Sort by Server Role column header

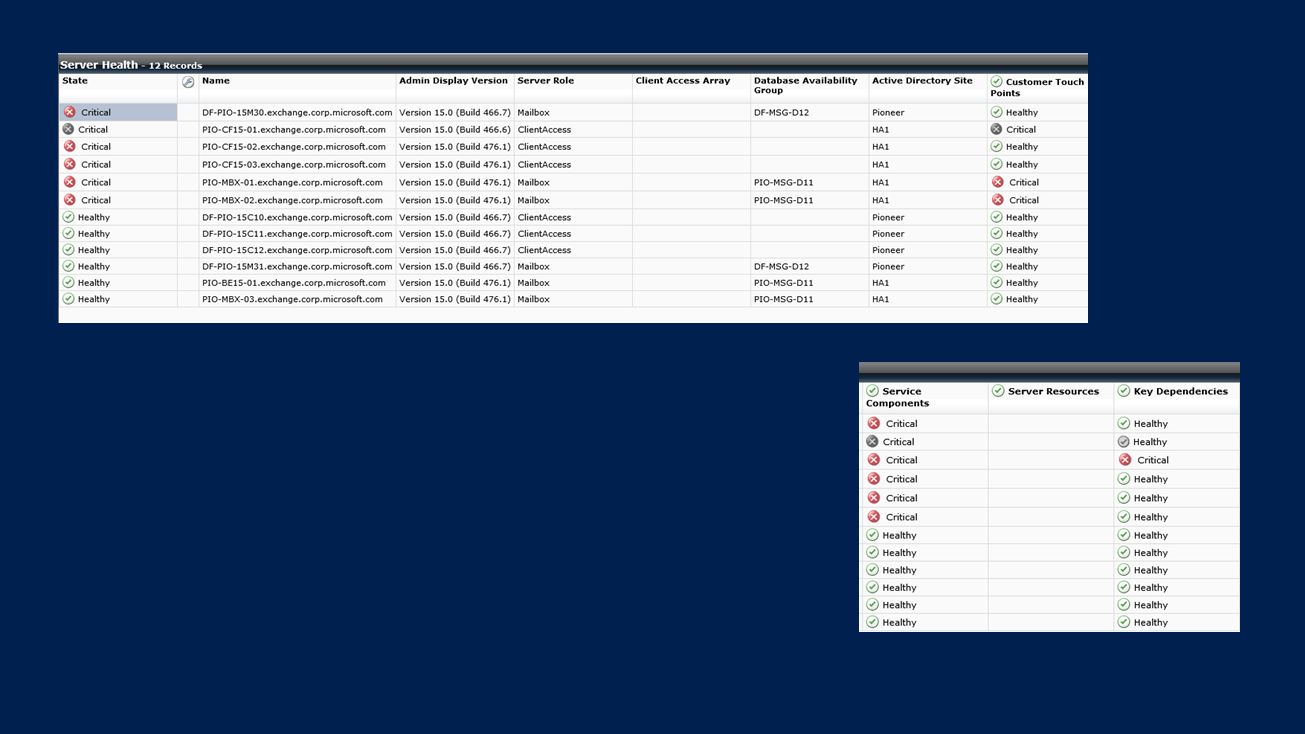pyautogui.click(x=546, y=81)
